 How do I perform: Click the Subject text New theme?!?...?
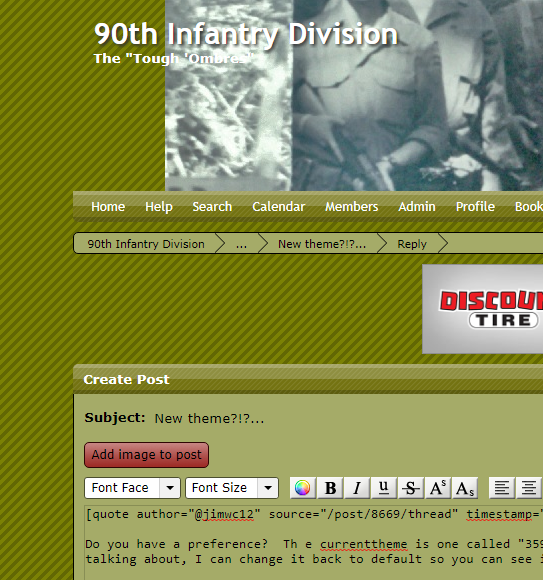(x=209, y=418)
